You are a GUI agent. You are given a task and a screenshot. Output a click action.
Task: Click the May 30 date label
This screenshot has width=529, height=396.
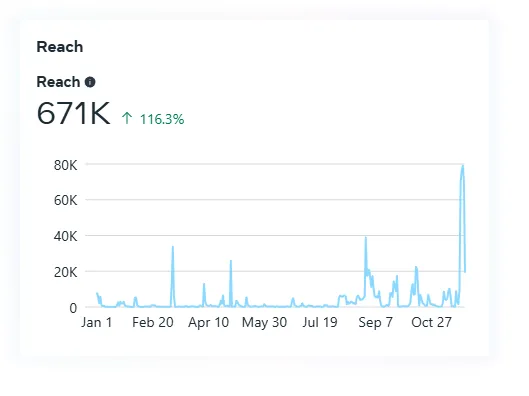coord(264,322)
